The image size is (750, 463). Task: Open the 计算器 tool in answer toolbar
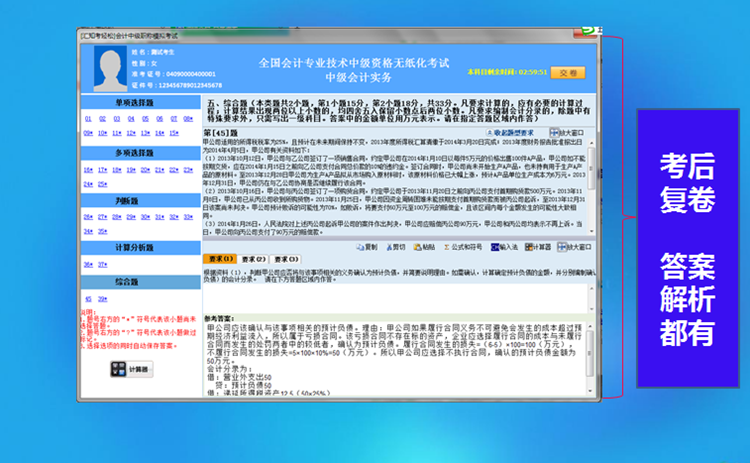pos(538,247)
